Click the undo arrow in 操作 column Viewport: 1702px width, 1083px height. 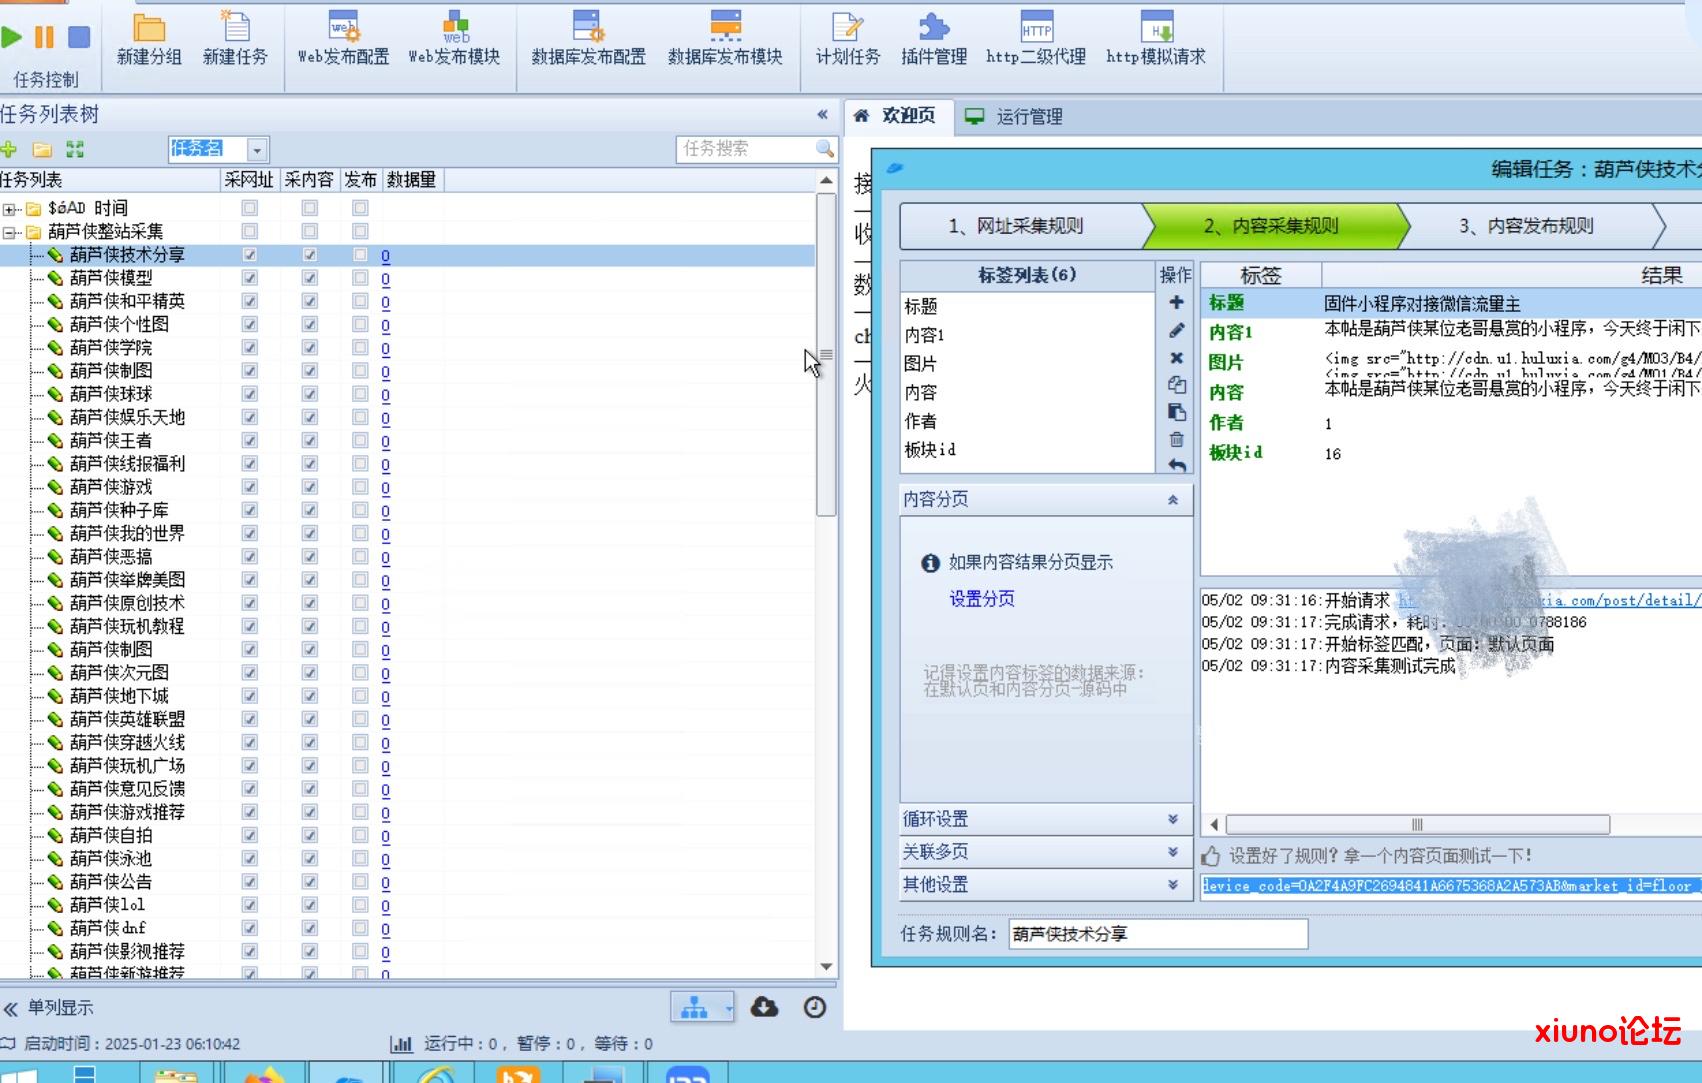coord(1176,465)
